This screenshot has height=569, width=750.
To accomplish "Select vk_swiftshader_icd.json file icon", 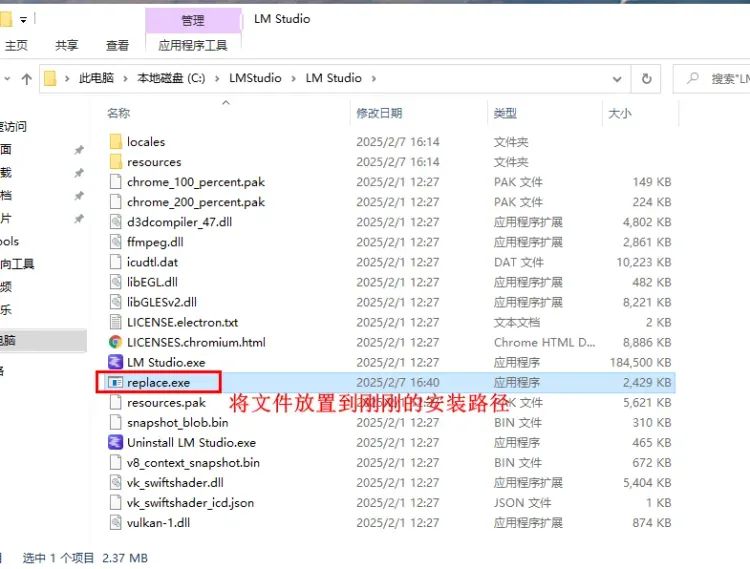I will 115,503.
